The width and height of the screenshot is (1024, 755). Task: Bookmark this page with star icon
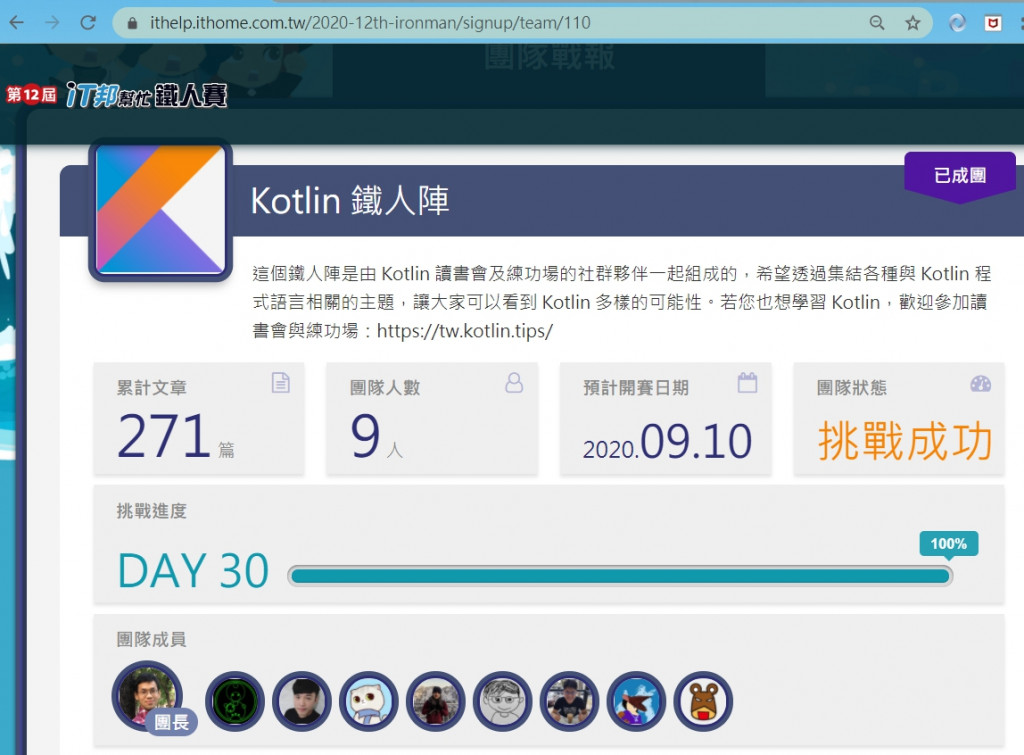tap(912, 24)
